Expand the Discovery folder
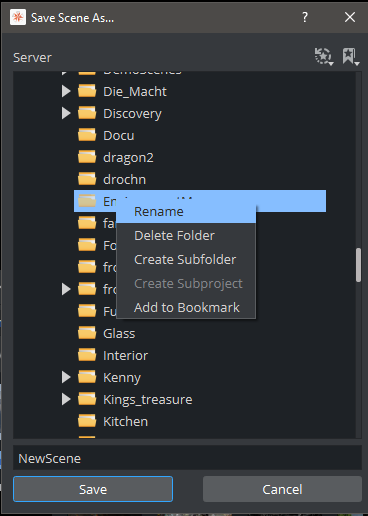 pyautogui.click(x=66, y=113)
